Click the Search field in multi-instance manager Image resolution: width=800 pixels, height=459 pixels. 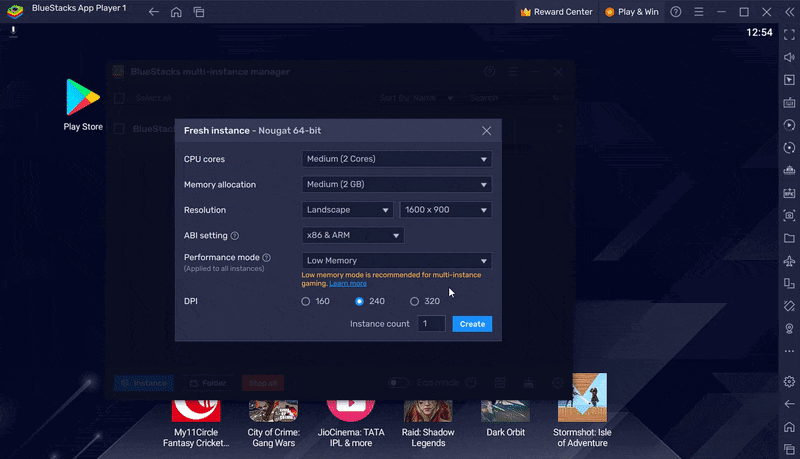(515, 98)
